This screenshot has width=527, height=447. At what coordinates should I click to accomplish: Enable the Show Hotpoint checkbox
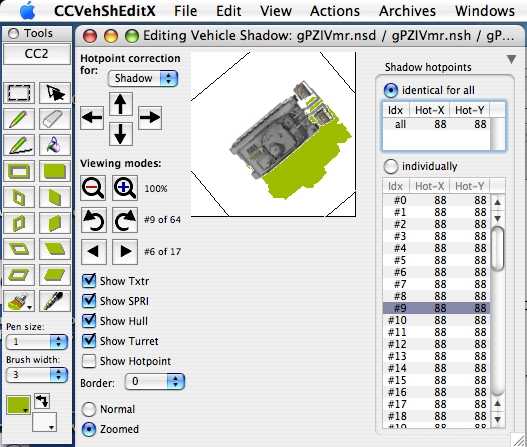(x=89, y=361)
